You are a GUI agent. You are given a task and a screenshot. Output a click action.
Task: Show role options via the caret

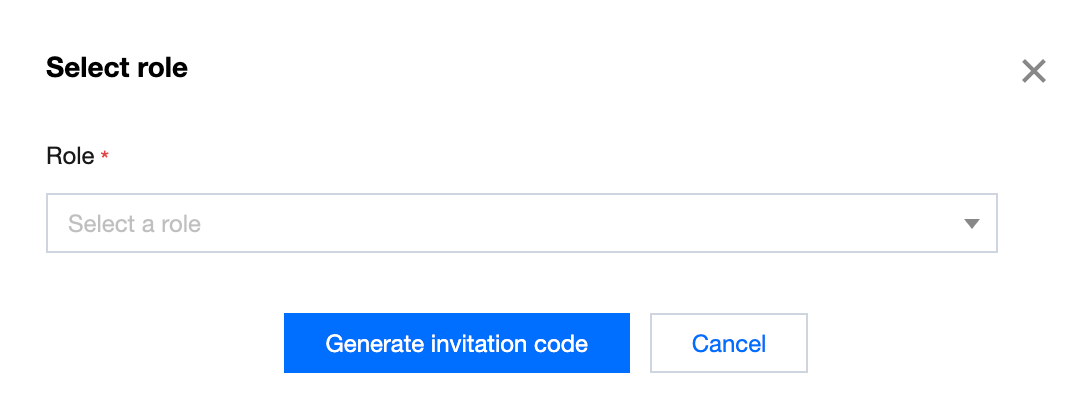click(971, 224)
